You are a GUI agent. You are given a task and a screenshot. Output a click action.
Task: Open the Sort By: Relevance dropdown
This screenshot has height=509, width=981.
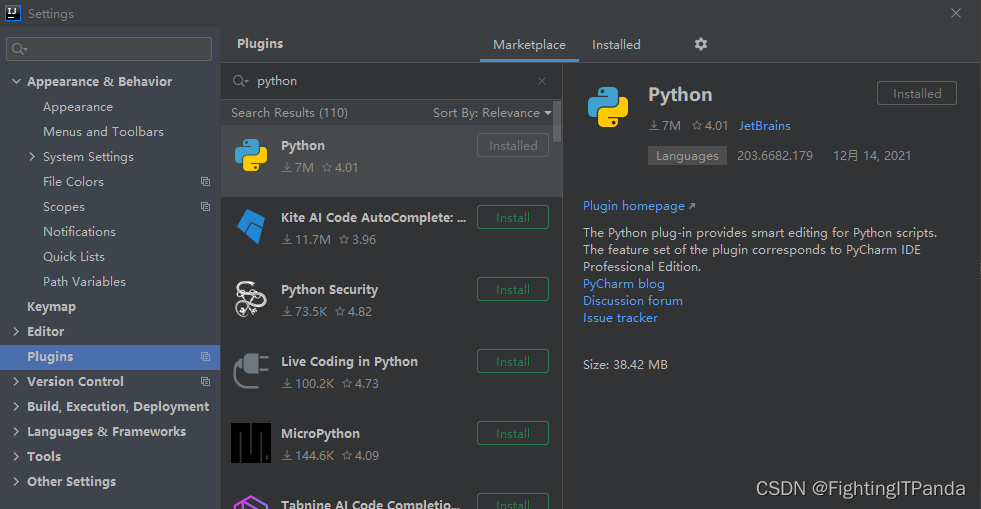pyautogui.click(x=492, y=113)
